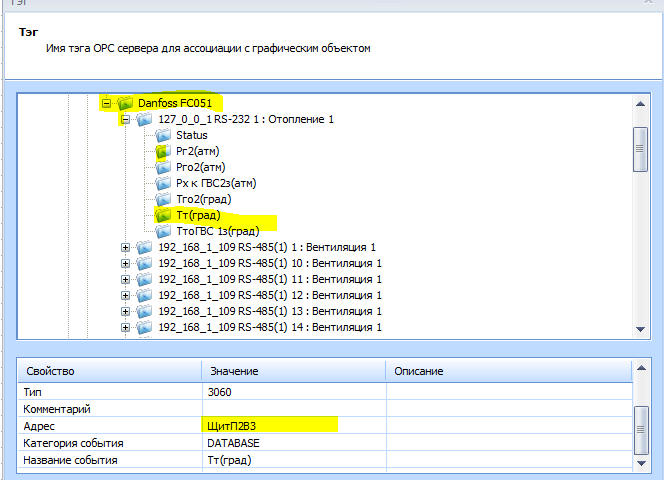This screenshot has height=480, width=664.
Task: Expand the RS-485(1) 1 : Вентиляция 1 node
Action: (x=125, y=247)
